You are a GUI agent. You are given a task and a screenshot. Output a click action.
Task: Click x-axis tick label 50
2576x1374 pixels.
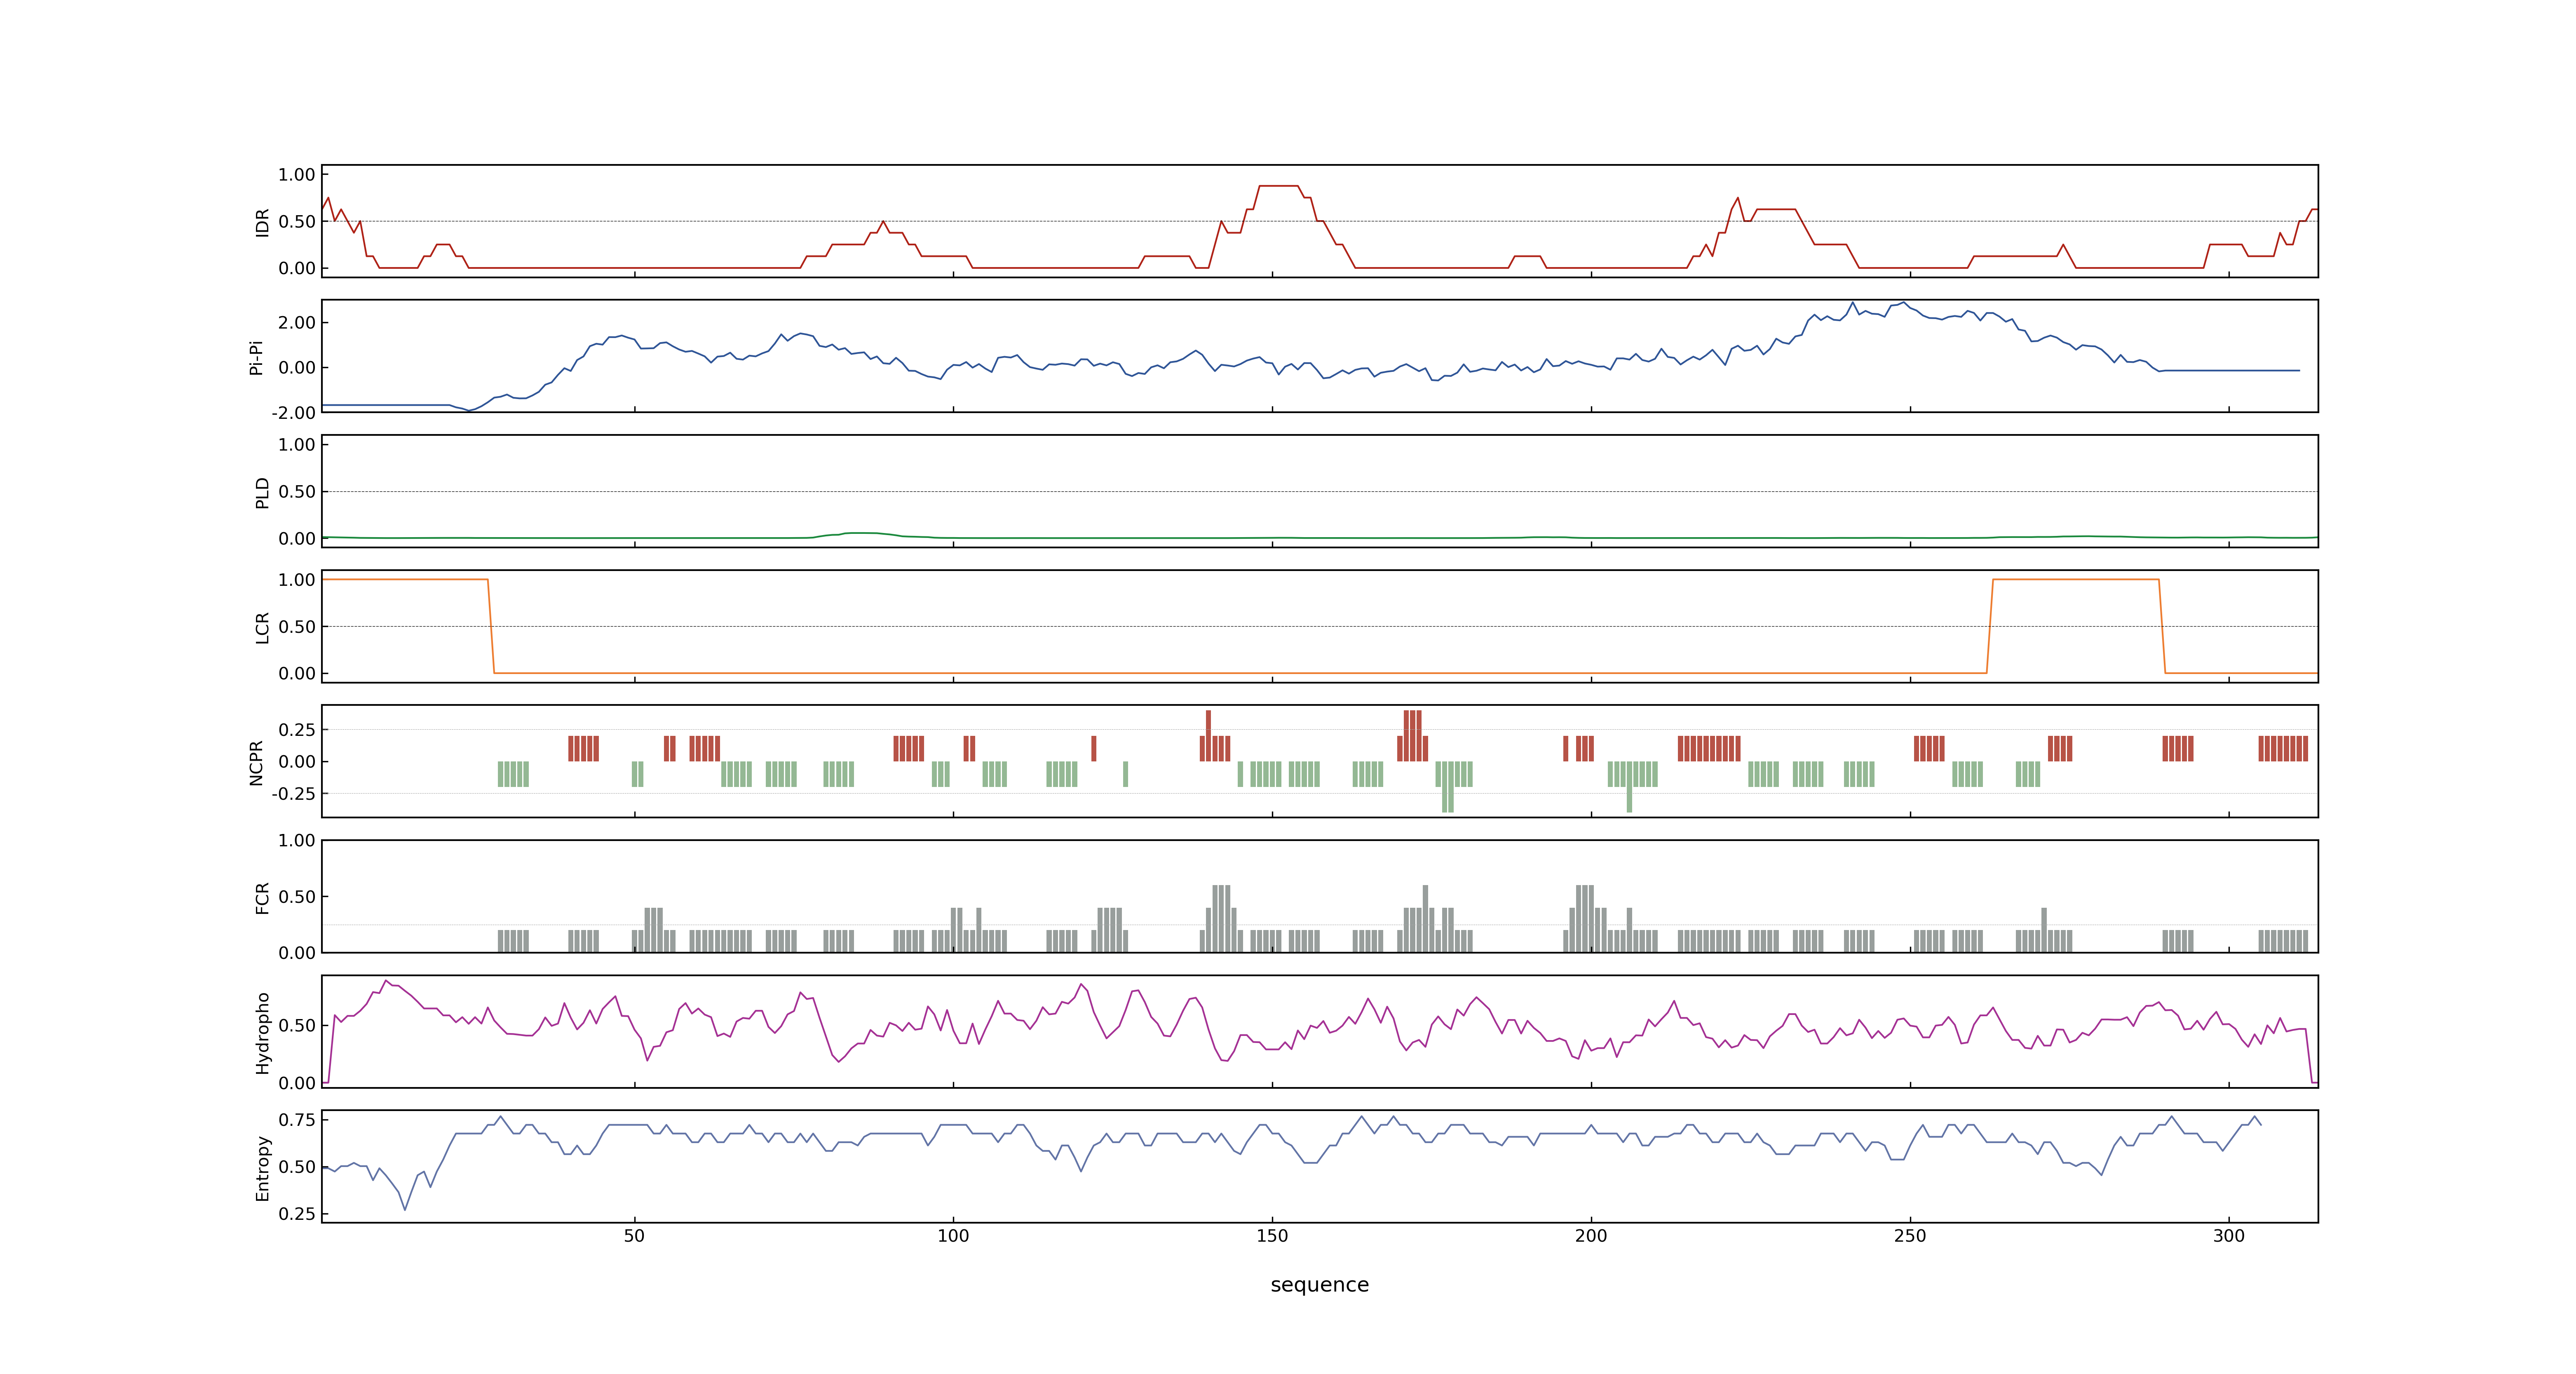point(634,1236)
